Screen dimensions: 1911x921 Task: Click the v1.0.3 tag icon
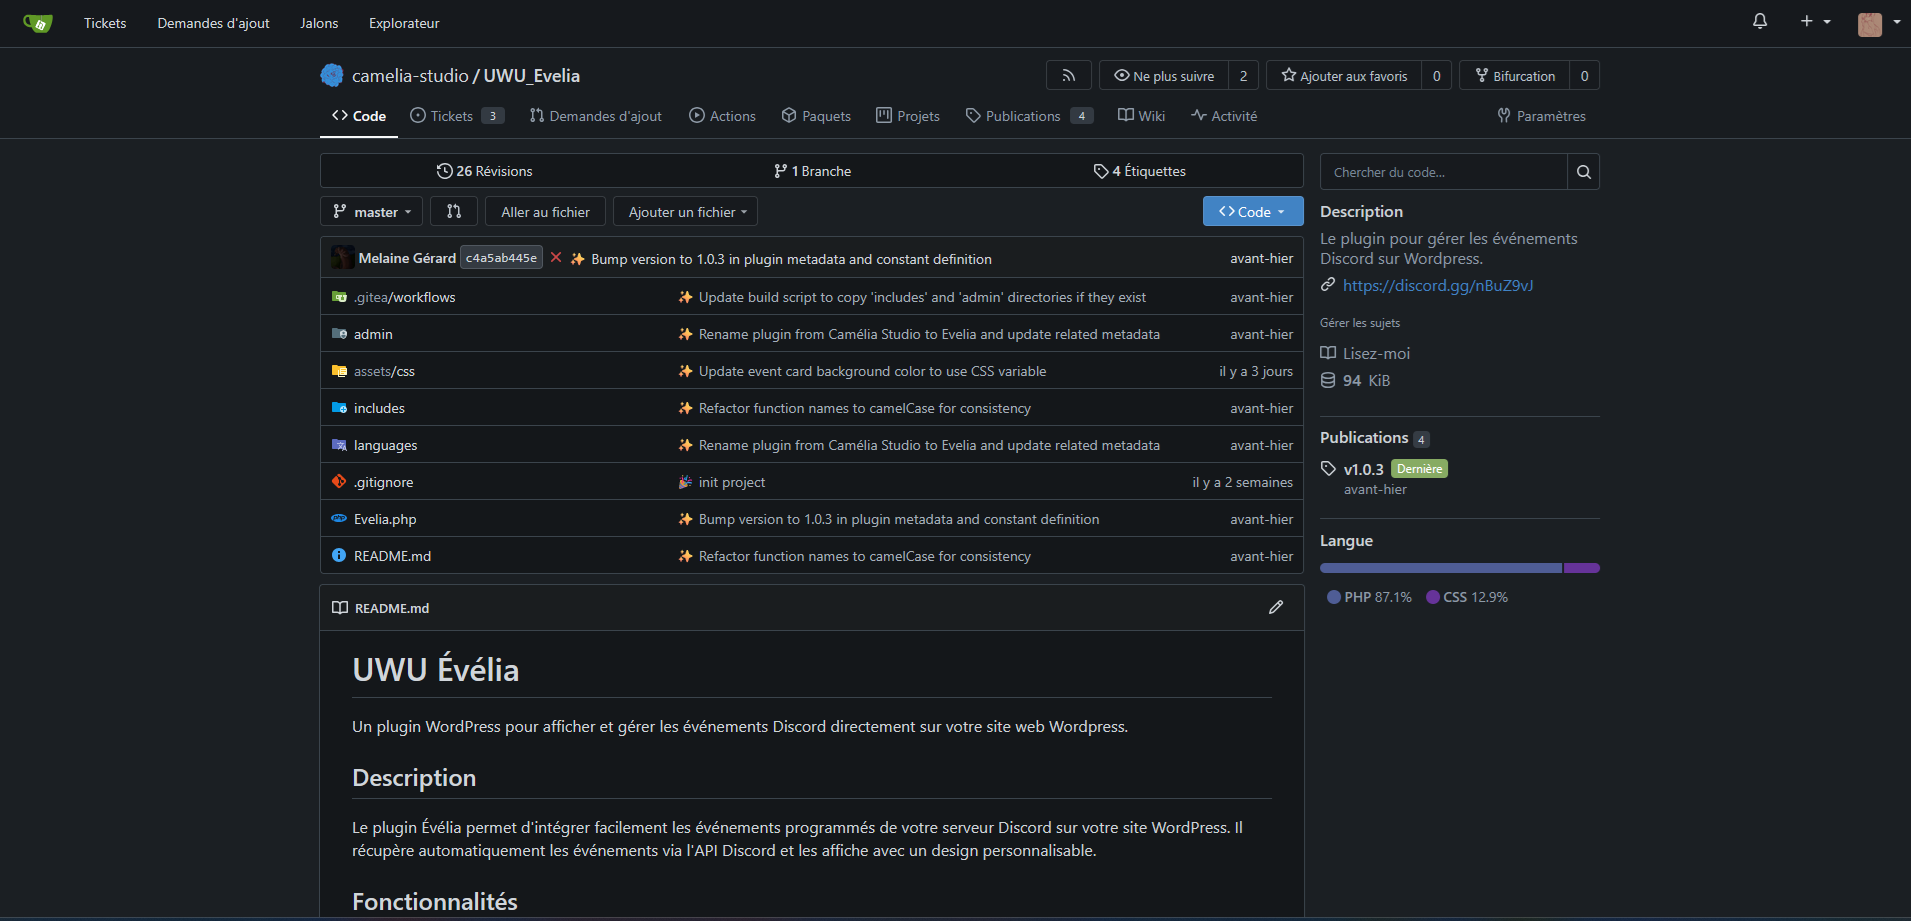(1328, 469)
